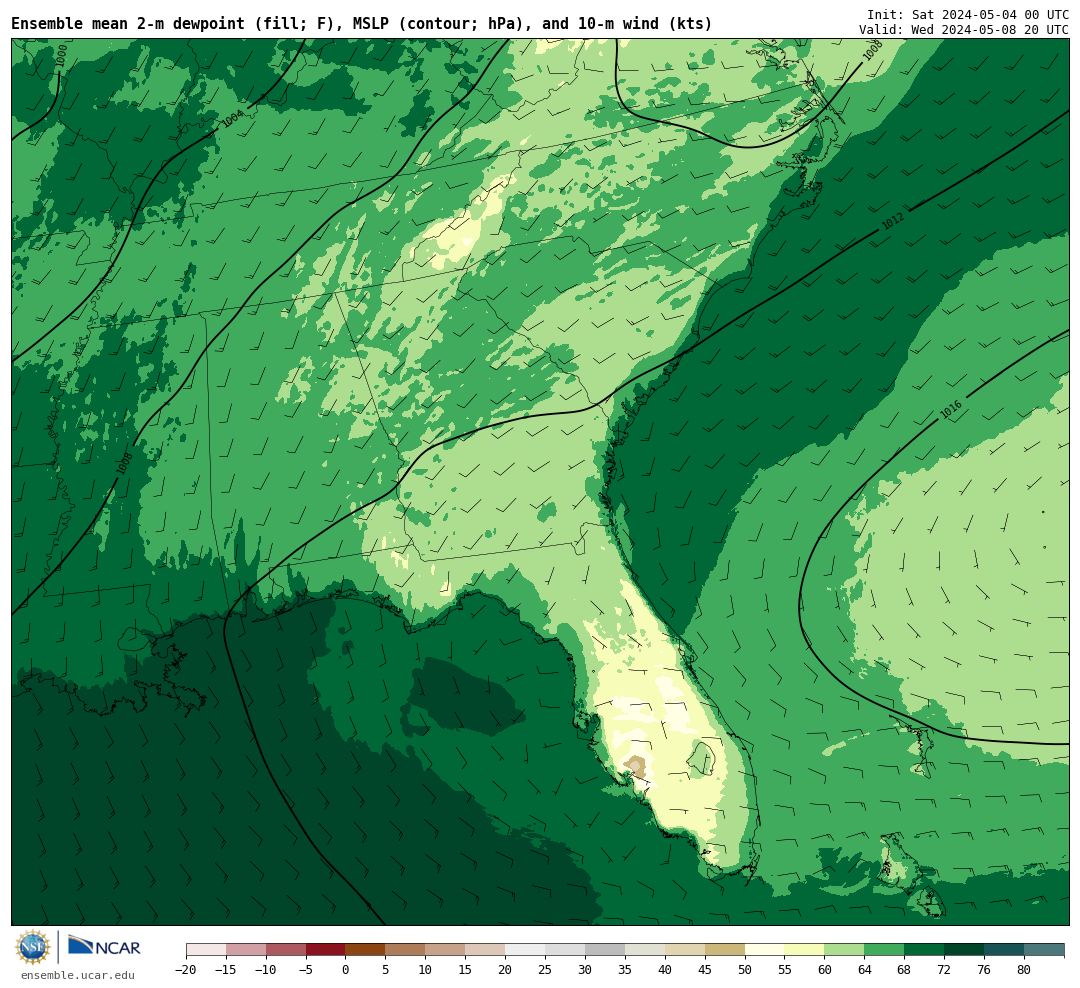Pick the 15 to 20 beige swatch

tap(485, 950)
